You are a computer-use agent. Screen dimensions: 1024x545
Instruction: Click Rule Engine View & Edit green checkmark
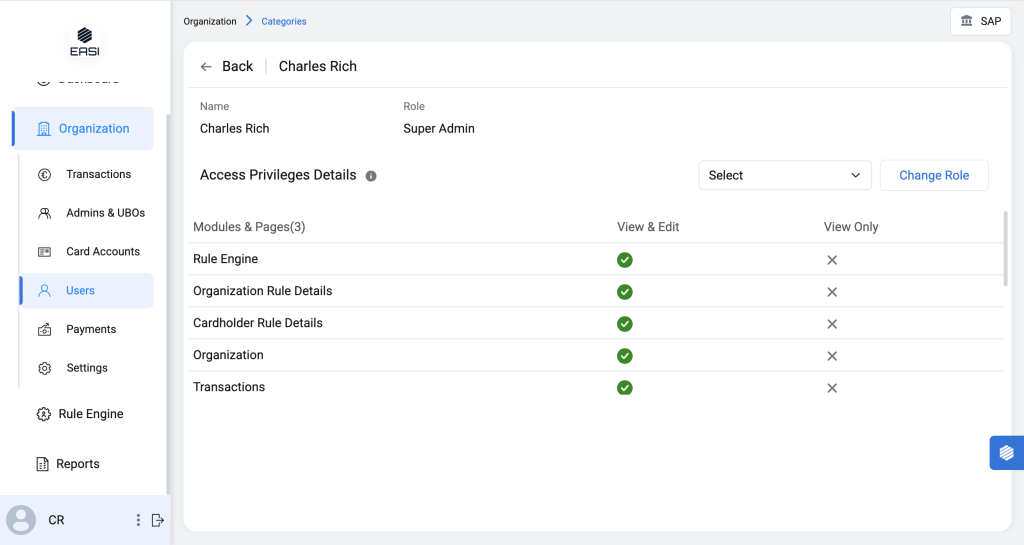pos(625,260)
